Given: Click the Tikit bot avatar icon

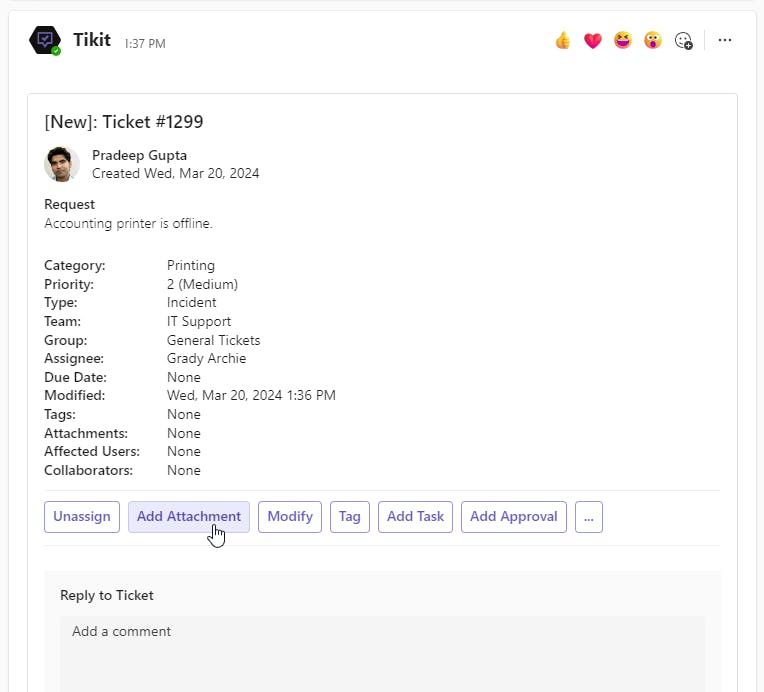Looking at the screenshot, I should coord(45,41).
